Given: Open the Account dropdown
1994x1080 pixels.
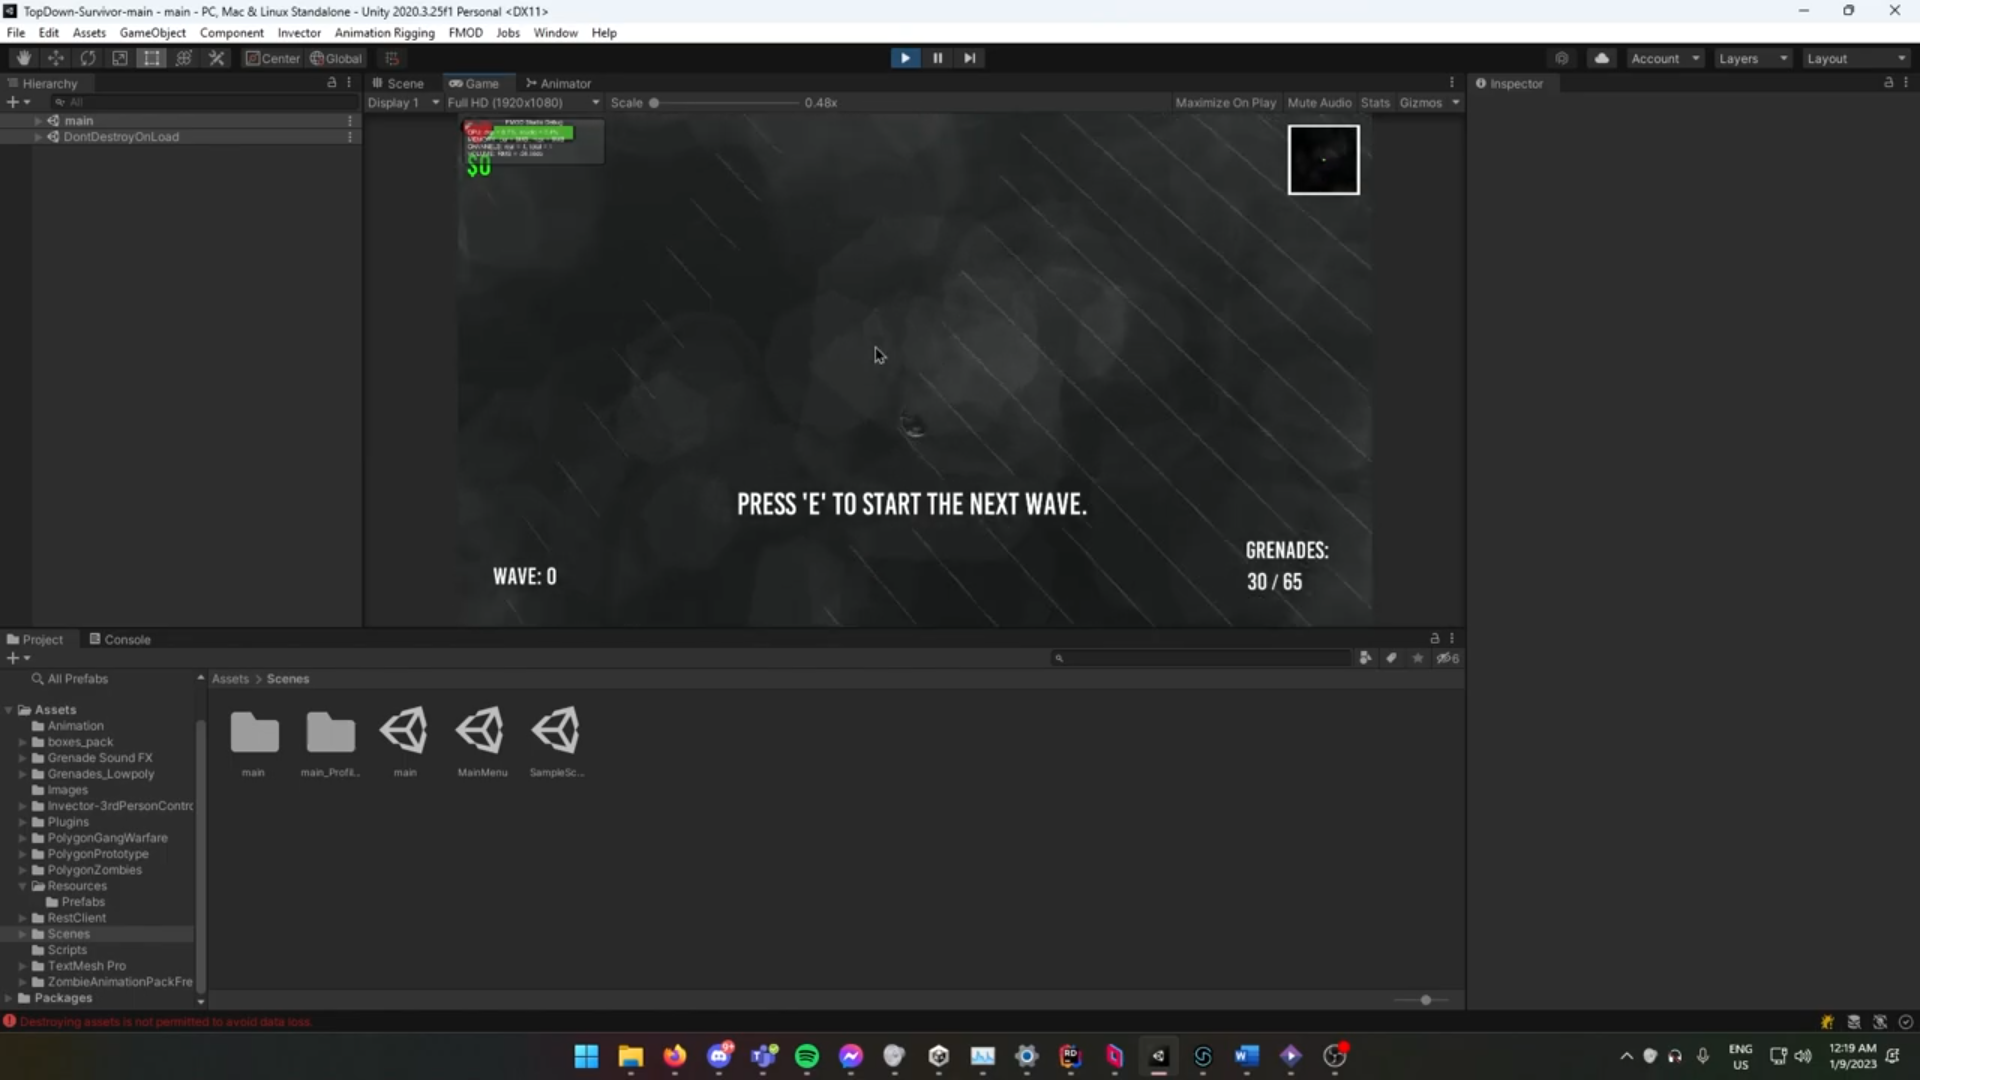Looking at the screenshot, I should click(1665, 58).
